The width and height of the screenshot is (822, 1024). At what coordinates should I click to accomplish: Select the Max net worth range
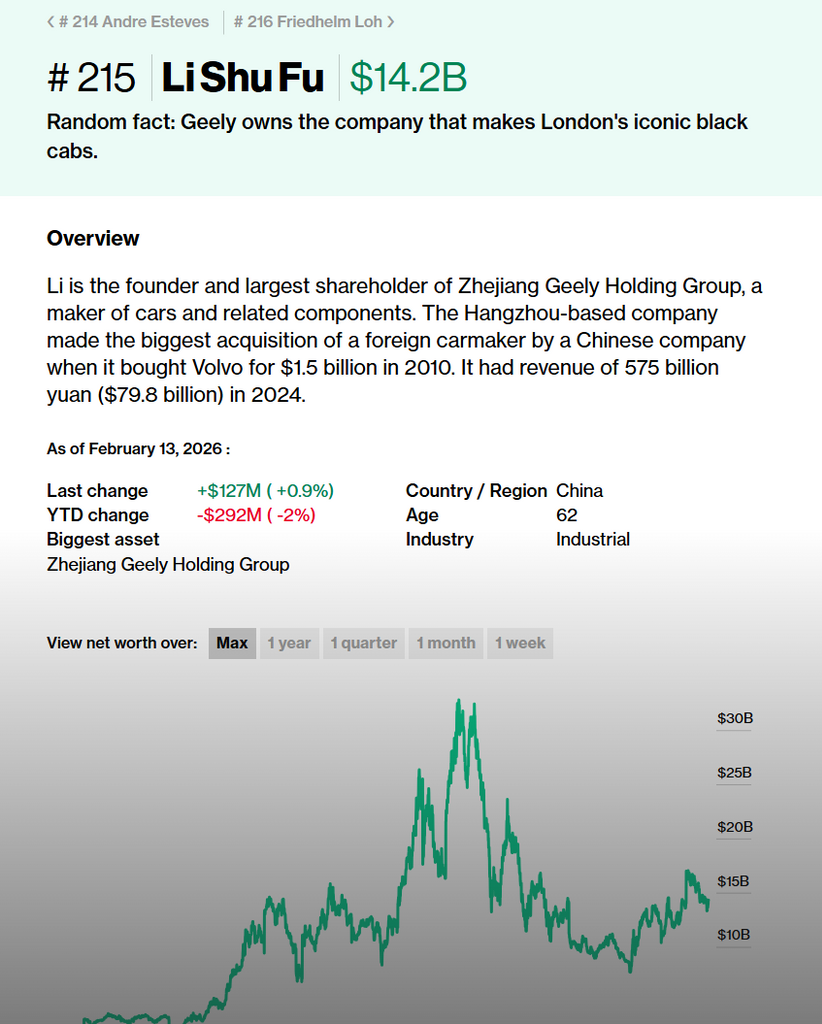(232, 643)
